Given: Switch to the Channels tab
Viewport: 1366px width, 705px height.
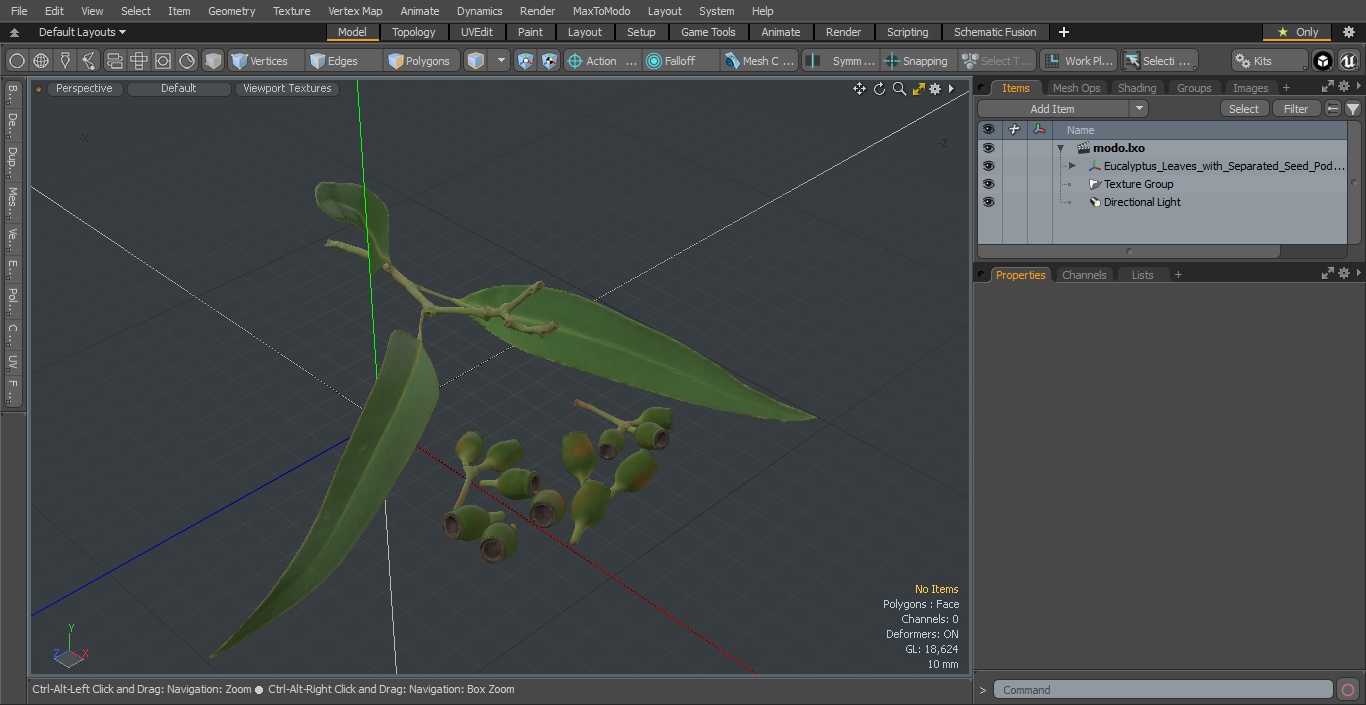Looking at the screenshot, I should tap(1084, 275).
